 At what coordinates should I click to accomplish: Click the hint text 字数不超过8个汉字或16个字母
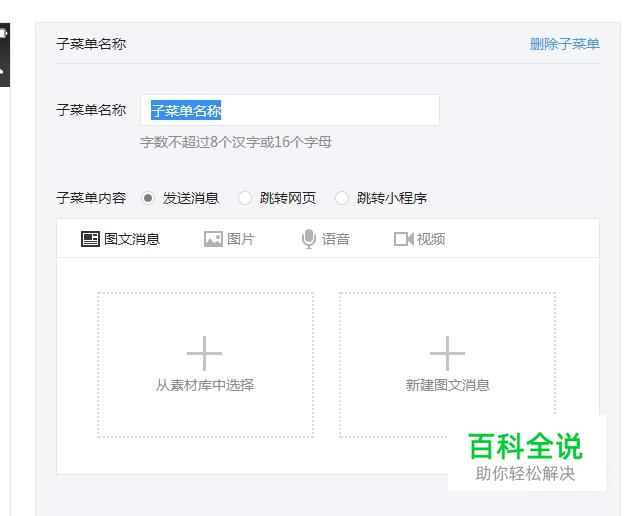pos(236,142)
